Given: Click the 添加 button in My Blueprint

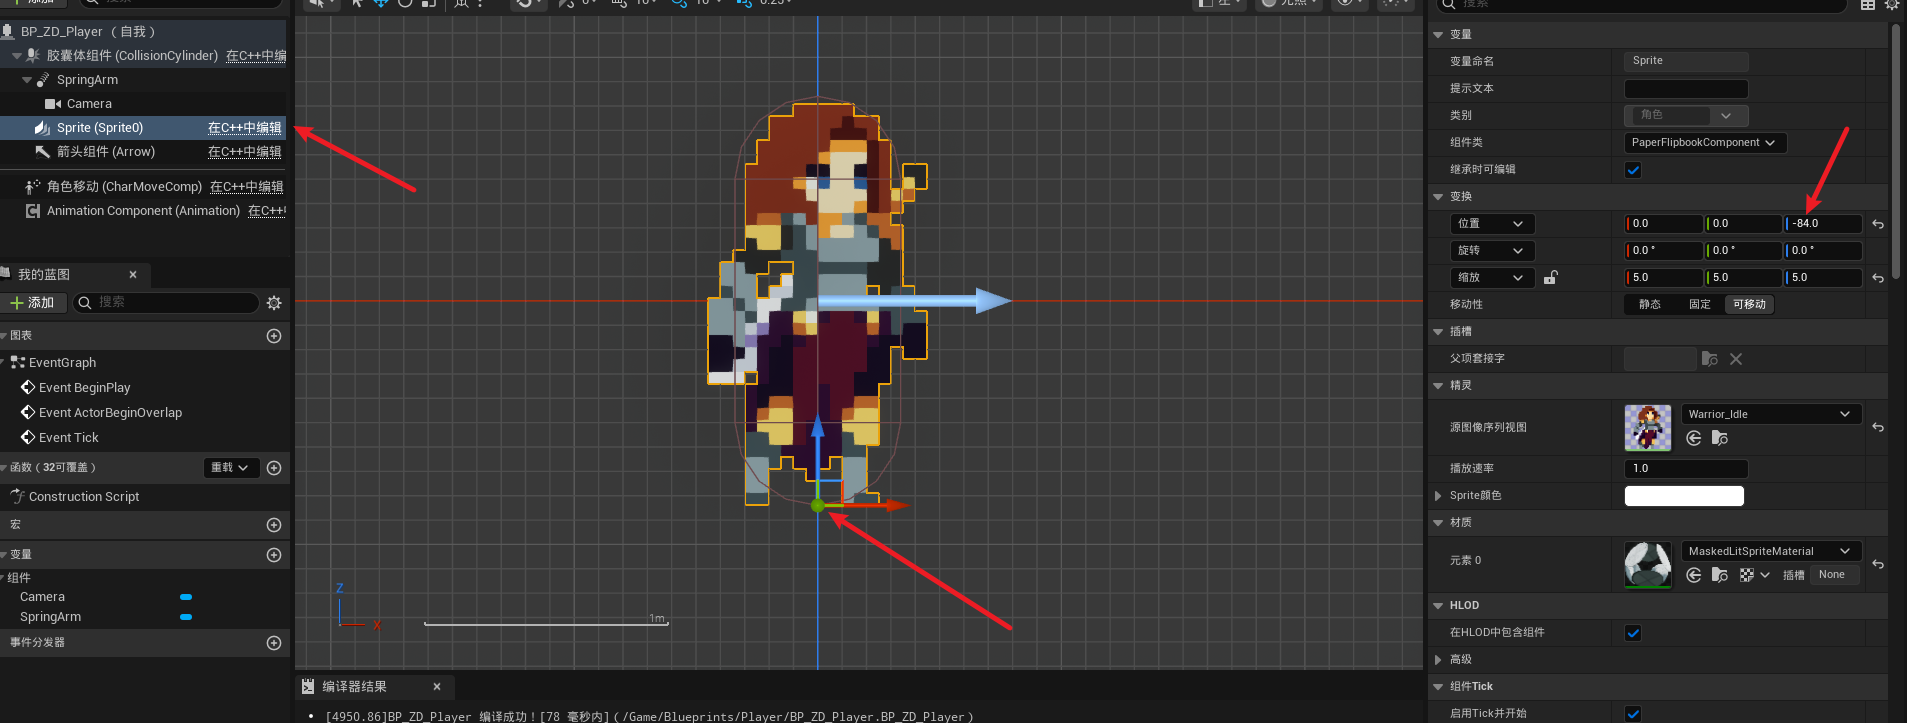Looking at the screenshot, I should 32,303.
